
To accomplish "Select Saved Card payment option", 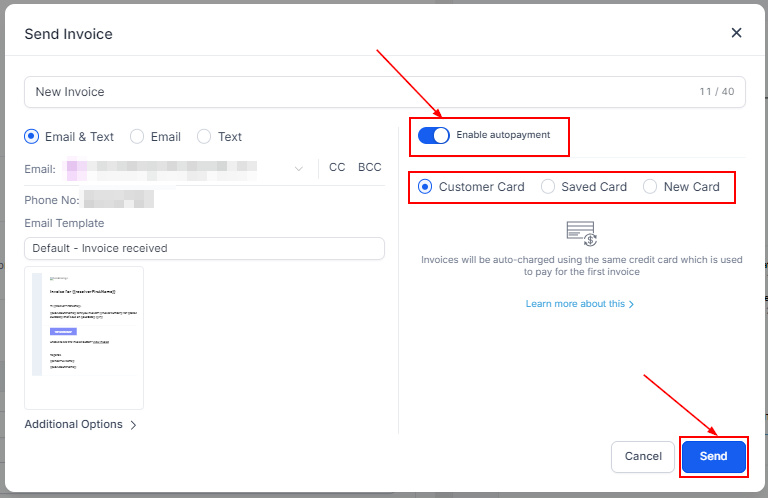I will coord(548,187).
